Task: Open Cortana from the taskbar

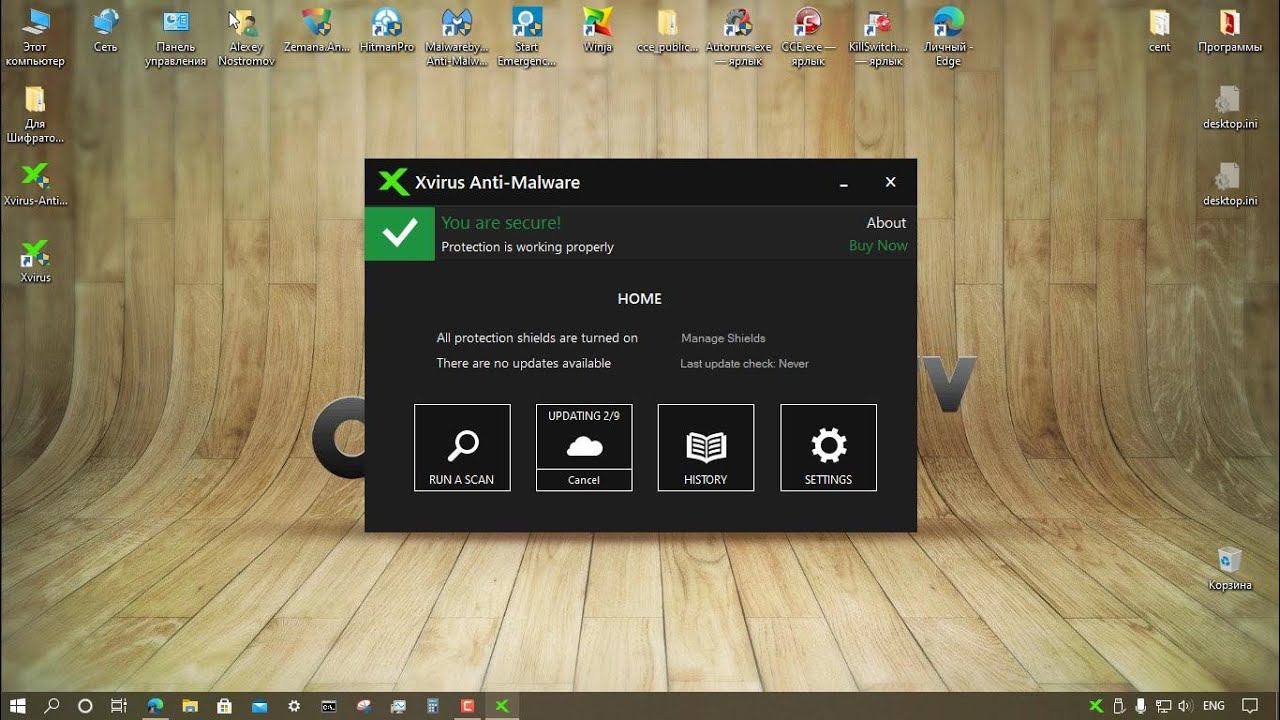Action: 85,705
